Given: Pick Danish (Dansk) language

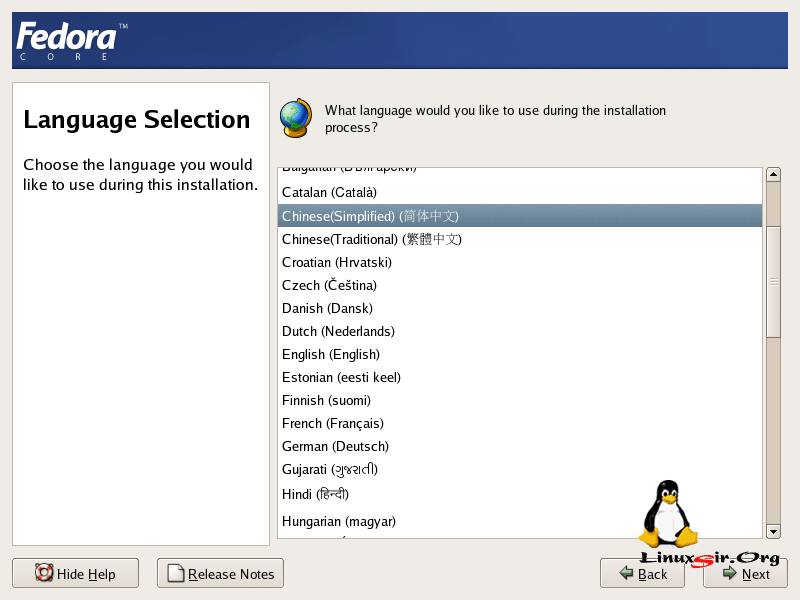Looking at the screenshot, I should [x=520, y=308].
